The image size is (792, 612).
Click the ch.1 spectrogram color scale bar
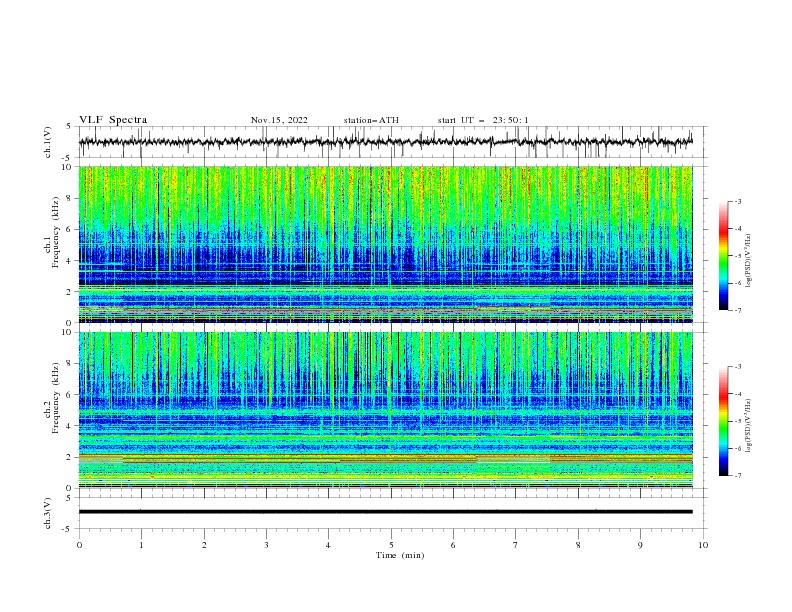coord(723,256)
